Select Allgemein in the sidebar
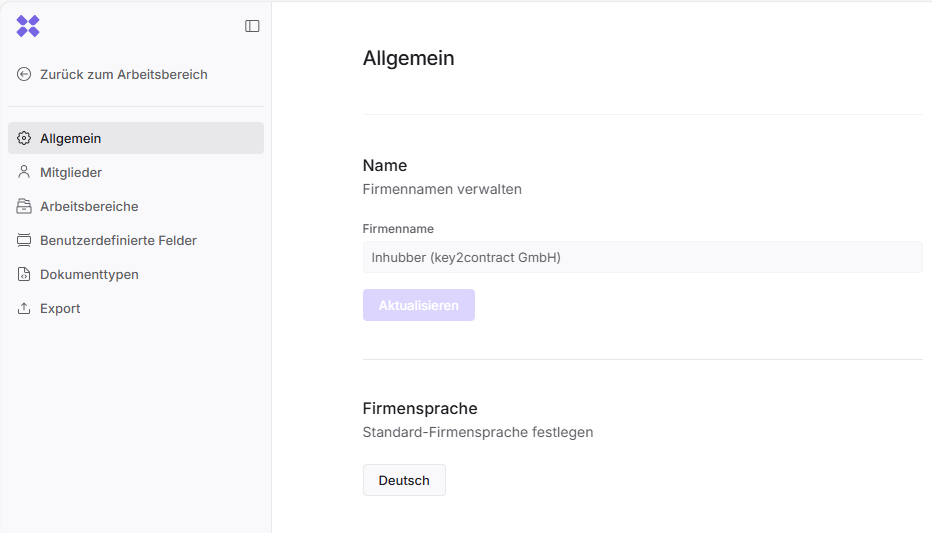932x533 pixels. coord(71,138)
